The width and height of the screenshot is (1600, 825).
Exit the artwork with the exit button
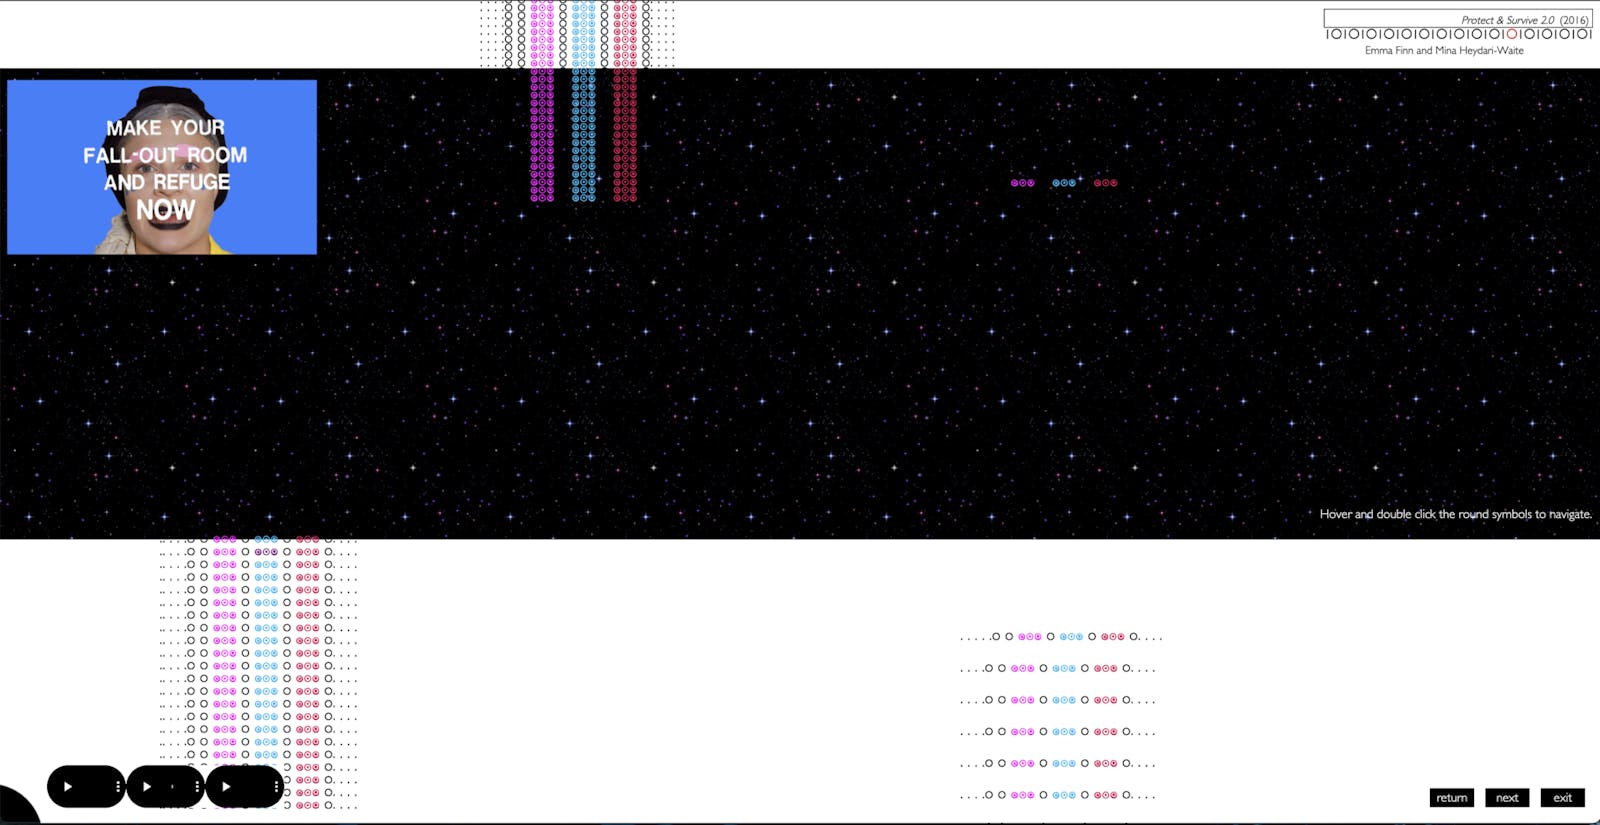click(1562, 797)
